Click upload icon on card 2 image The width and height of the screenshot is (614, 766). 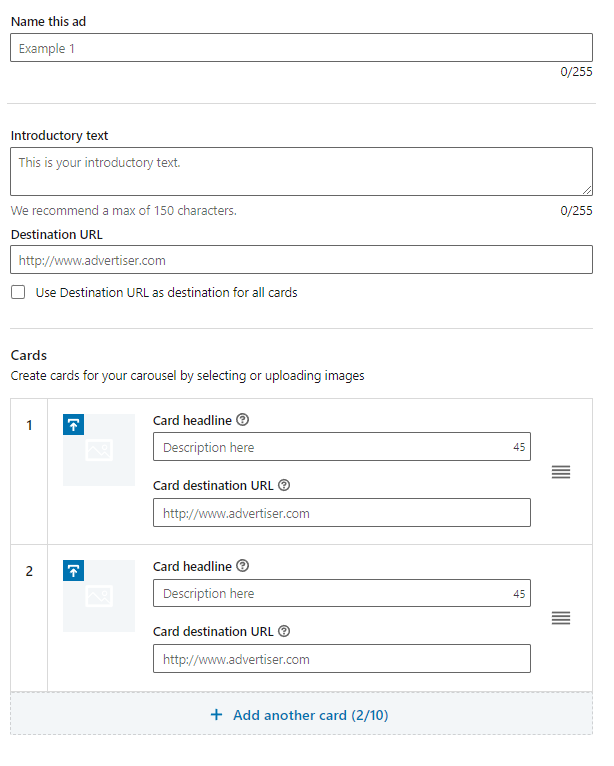point(74,571)
